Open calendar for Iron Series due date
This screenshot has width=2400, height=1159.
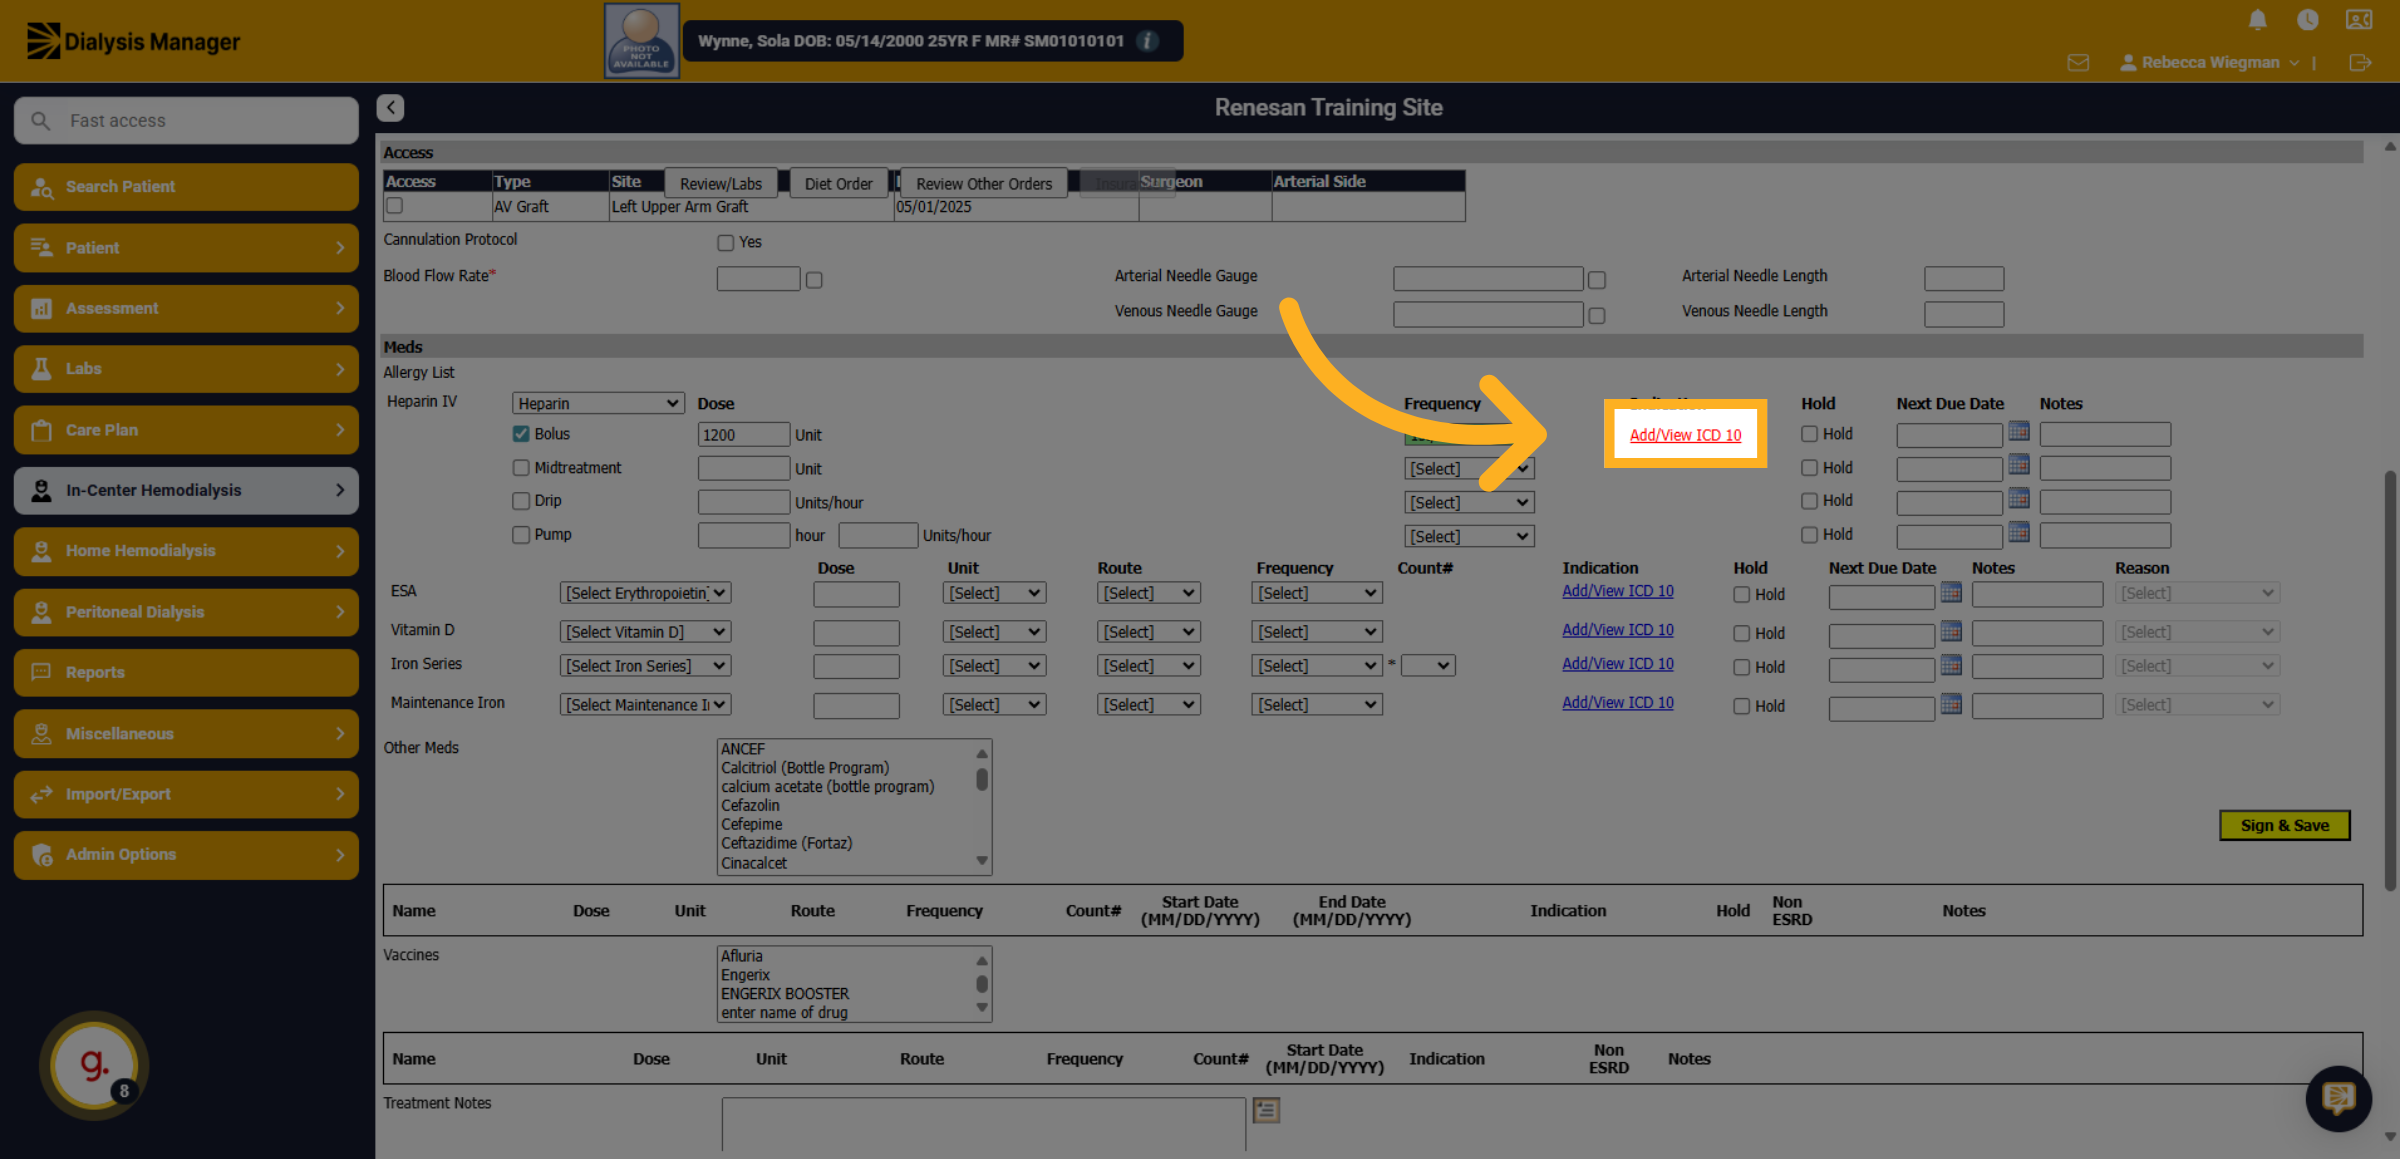tap(1951, 665)
